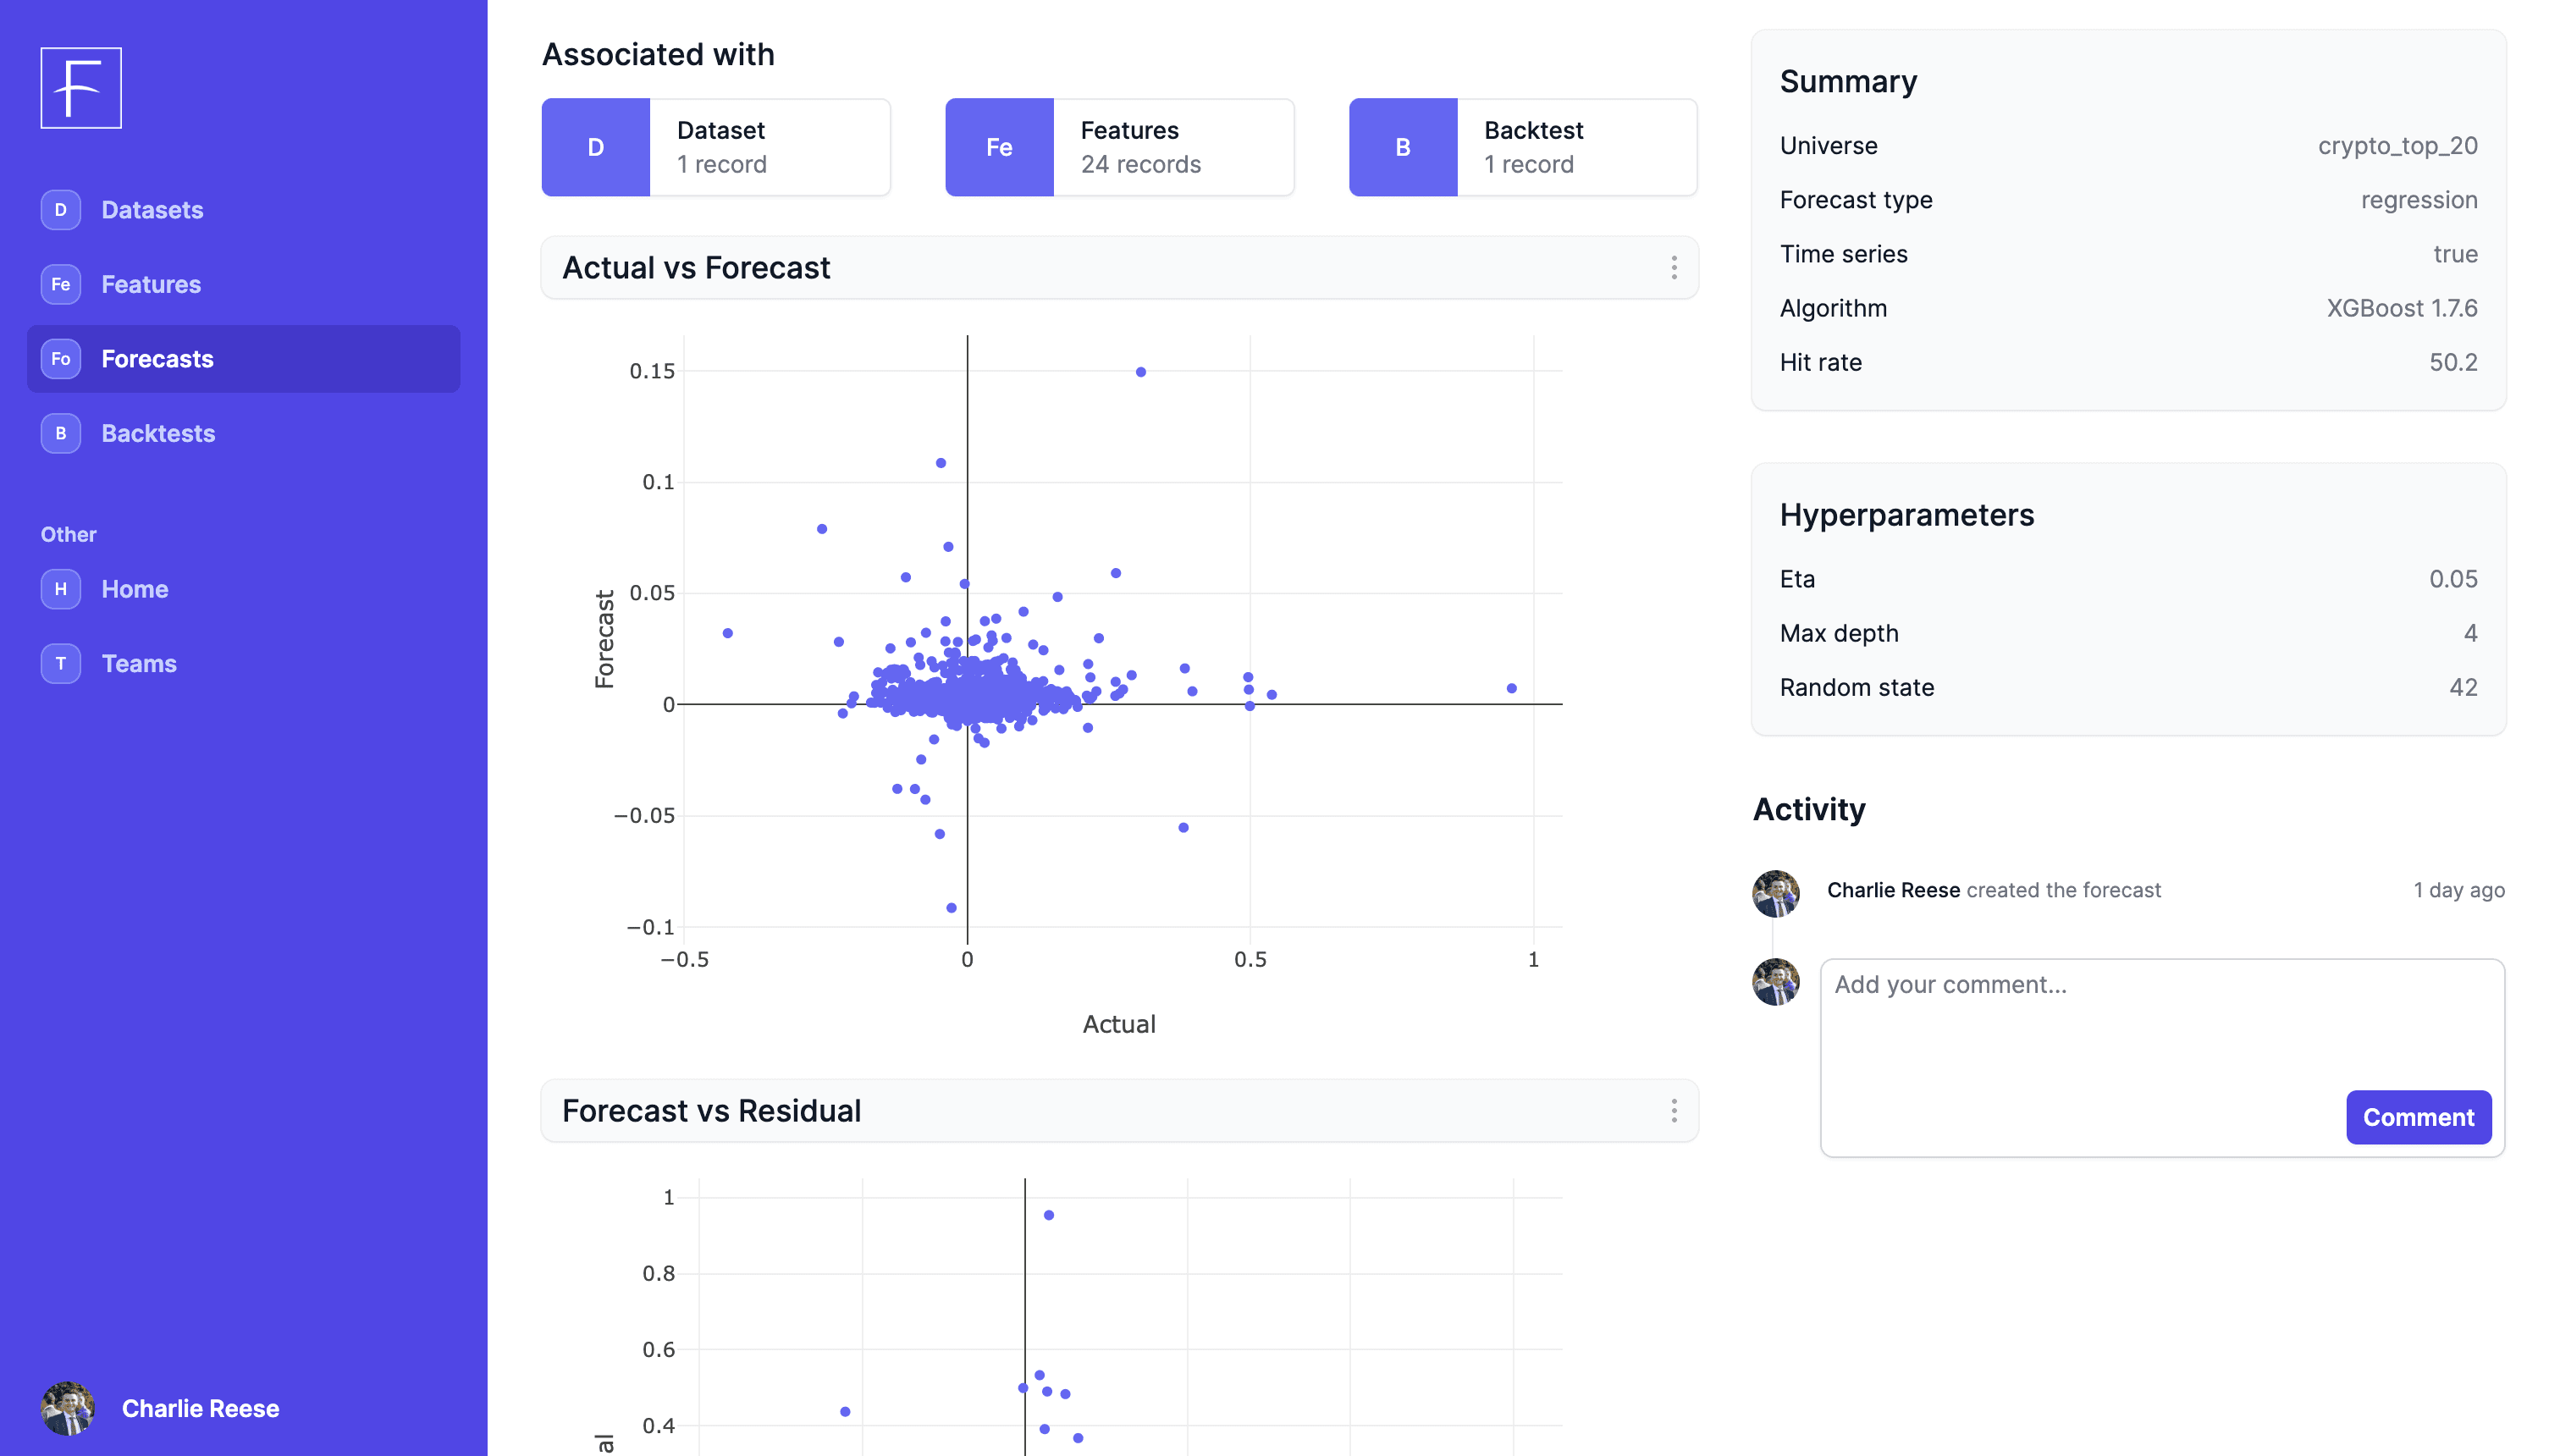
Task: Click the Dataset card D tile
Action: point(596,147)
